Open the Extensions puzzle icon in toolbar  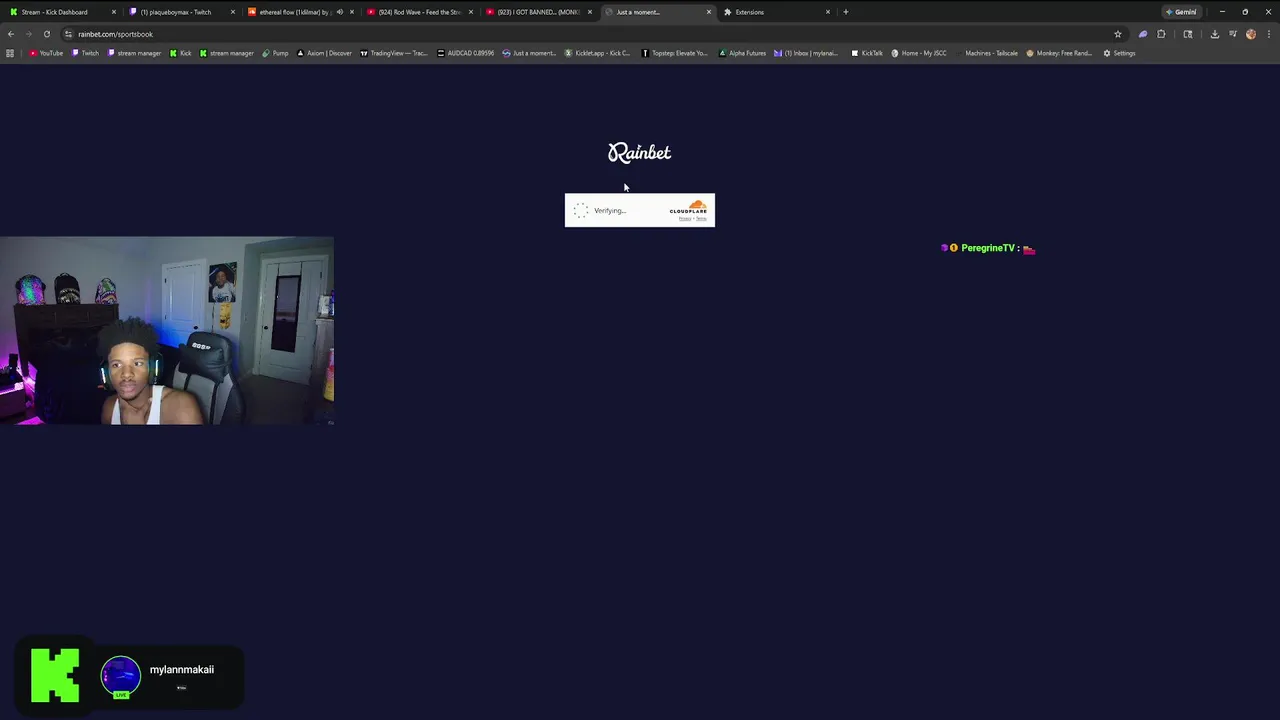[x=1161, y=34]
